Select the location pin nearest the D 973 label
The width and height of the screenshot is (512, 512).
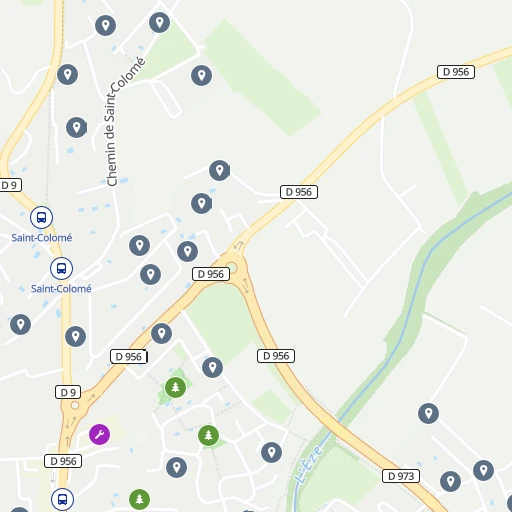450,481
